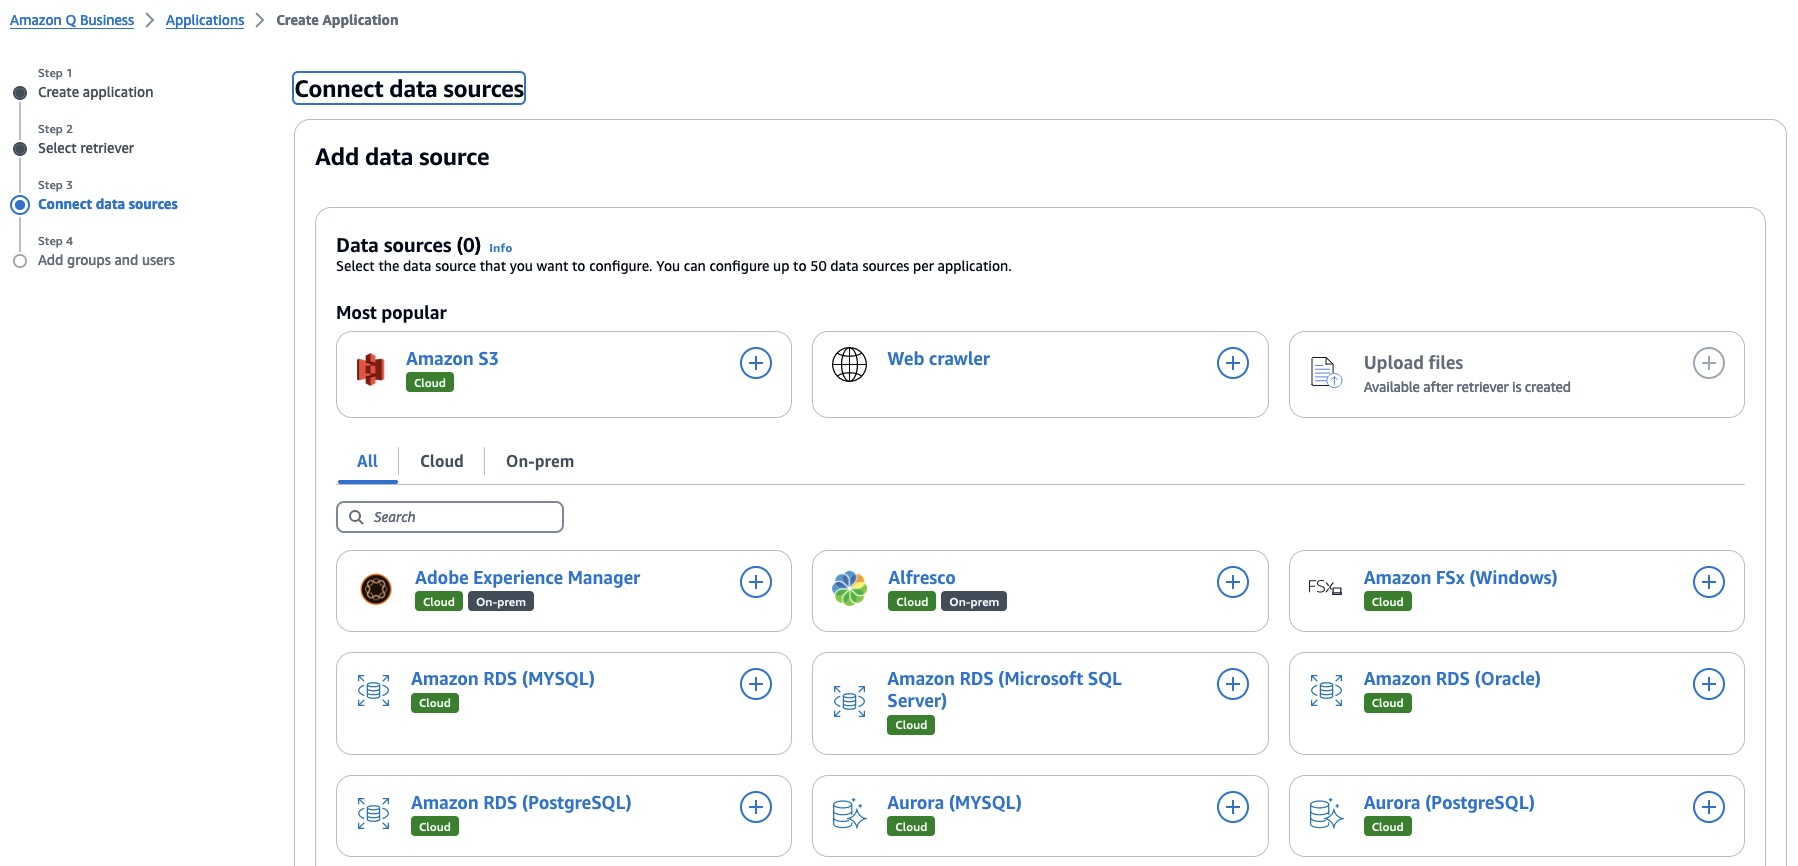Click plus icon on Upload files card
1798x866 pixels.
(1709, 363)
